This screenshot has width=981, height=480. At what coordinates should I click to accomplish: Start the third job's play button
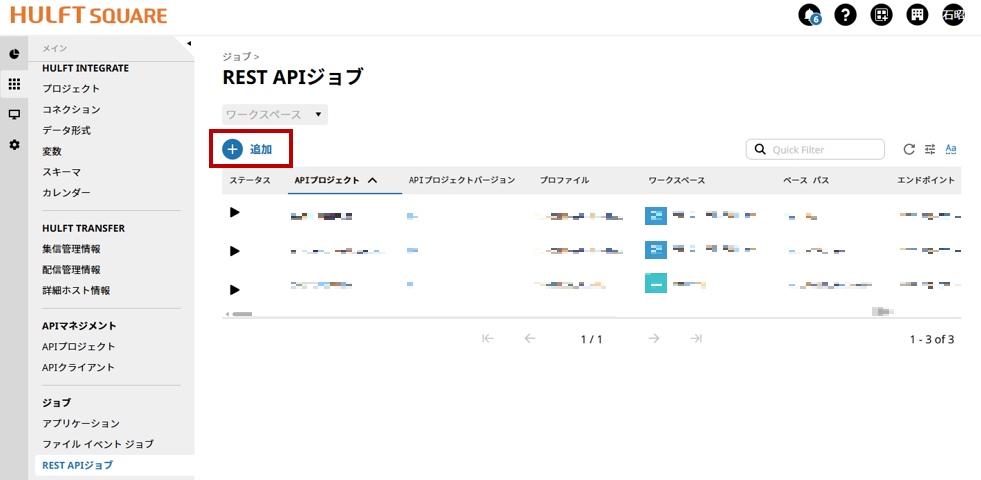coord(235,290)
